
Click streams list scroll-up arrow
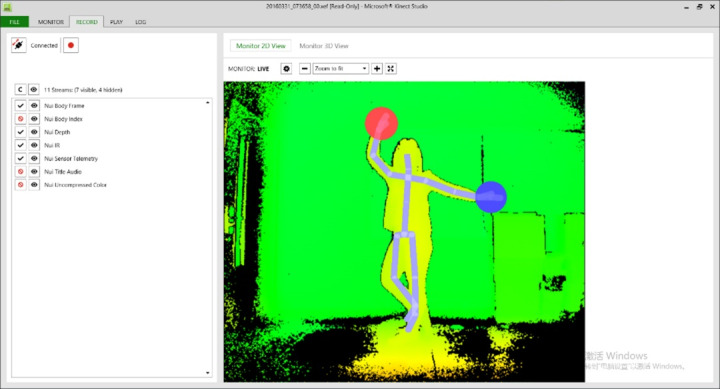(x=208, y=102)
